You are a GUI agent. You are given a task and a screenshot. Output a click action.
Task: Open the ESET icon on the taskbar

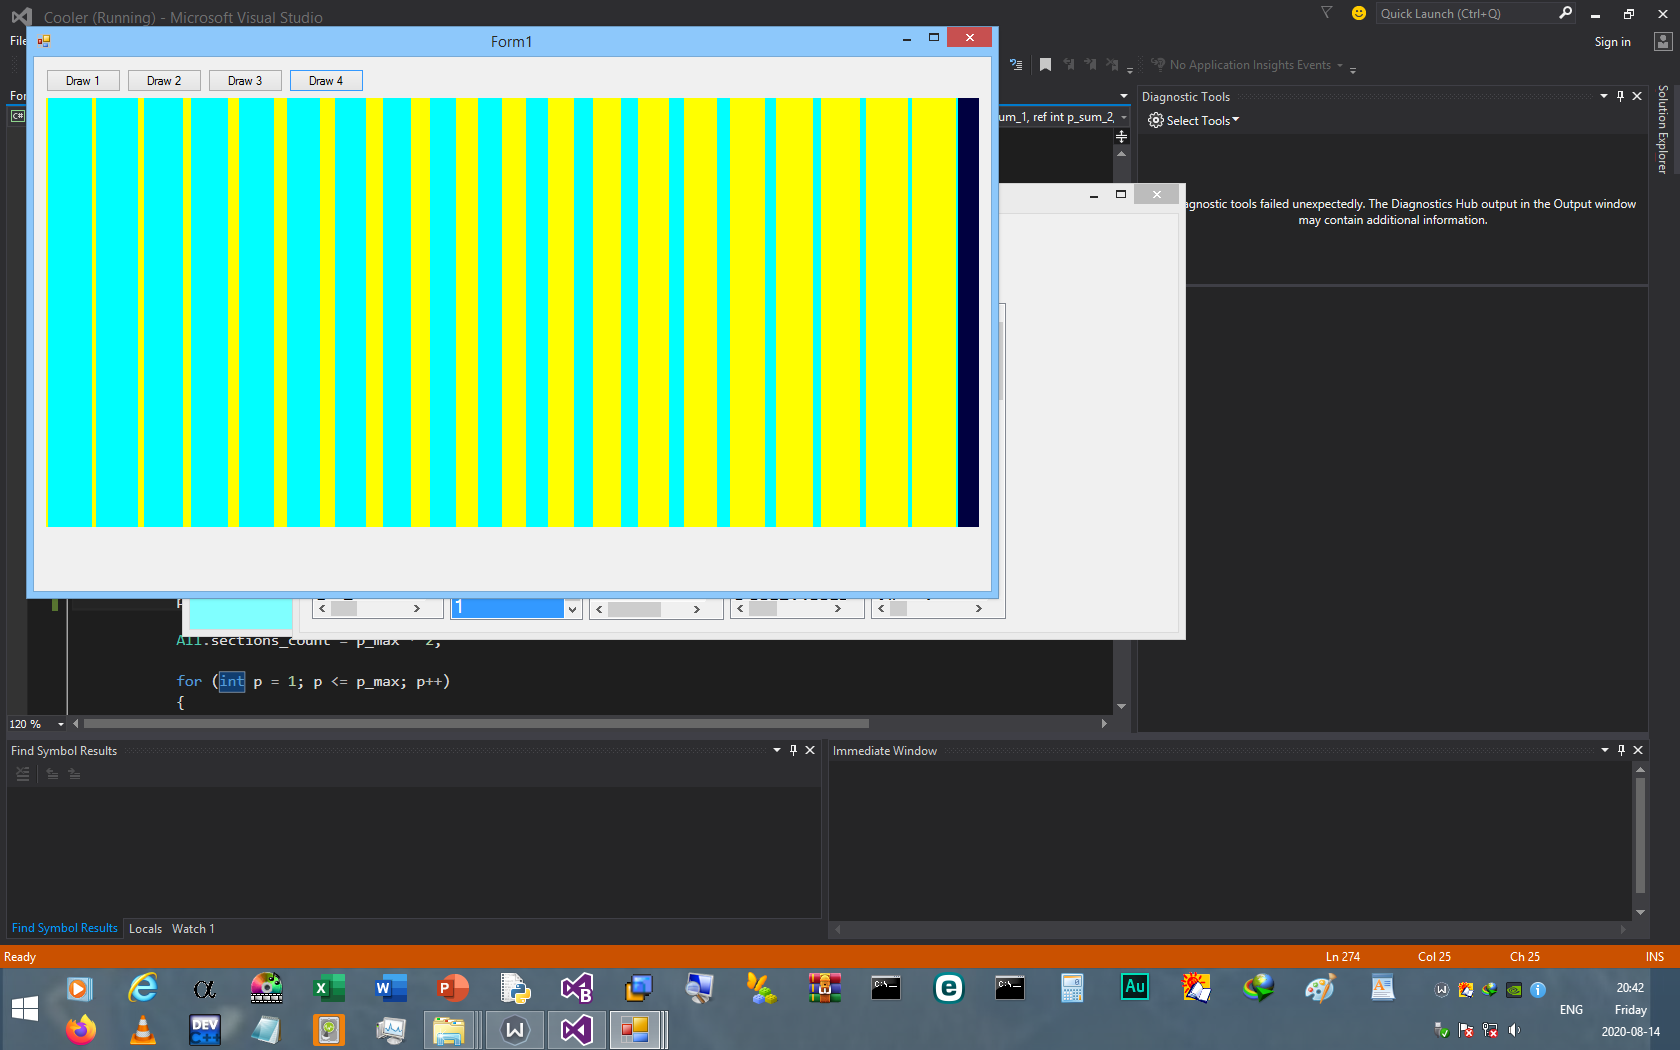948,988
